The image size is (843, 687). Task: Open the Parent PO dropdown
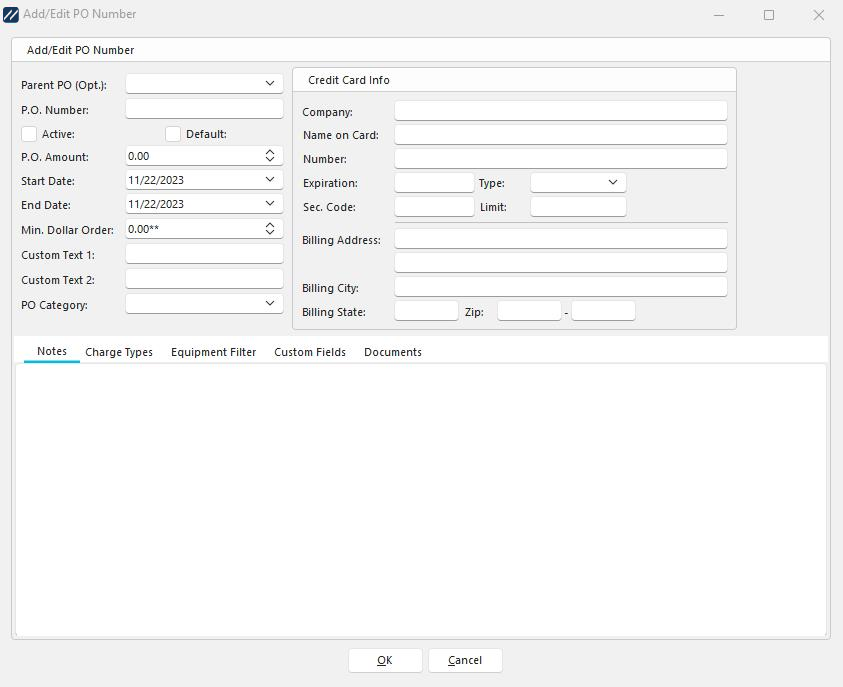click(x=270, y=83)
